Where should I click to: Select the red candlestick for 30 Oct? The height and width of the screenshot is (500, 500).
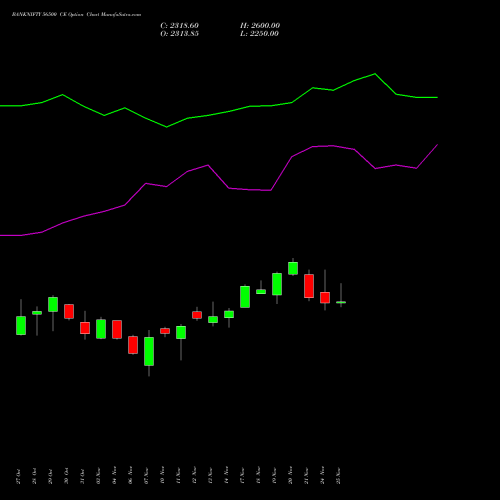tap(69, 311)
